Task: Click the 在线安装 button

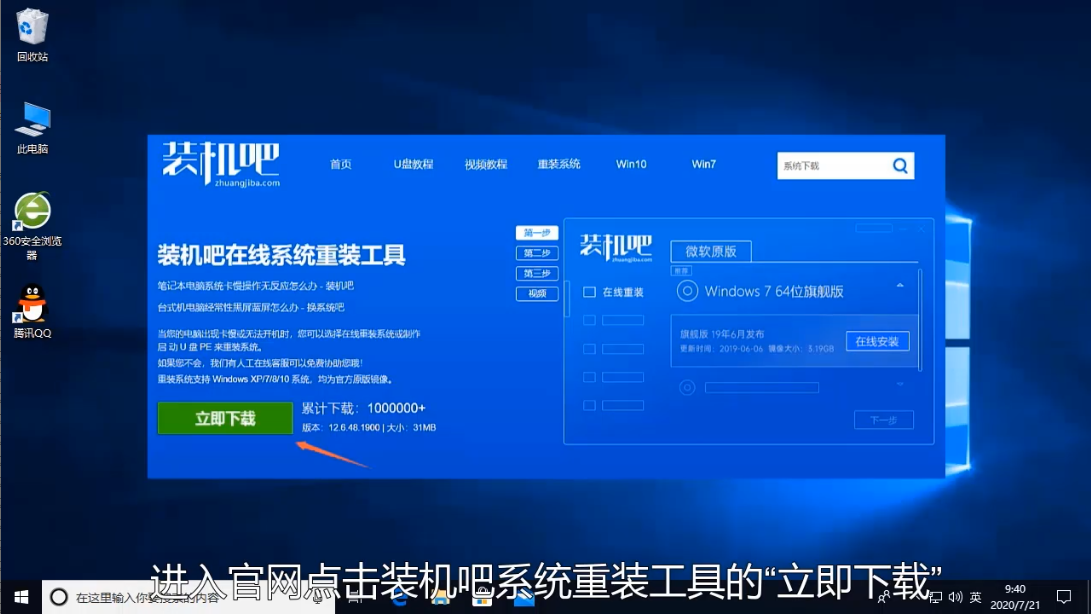Action: (x=877, y=341)
